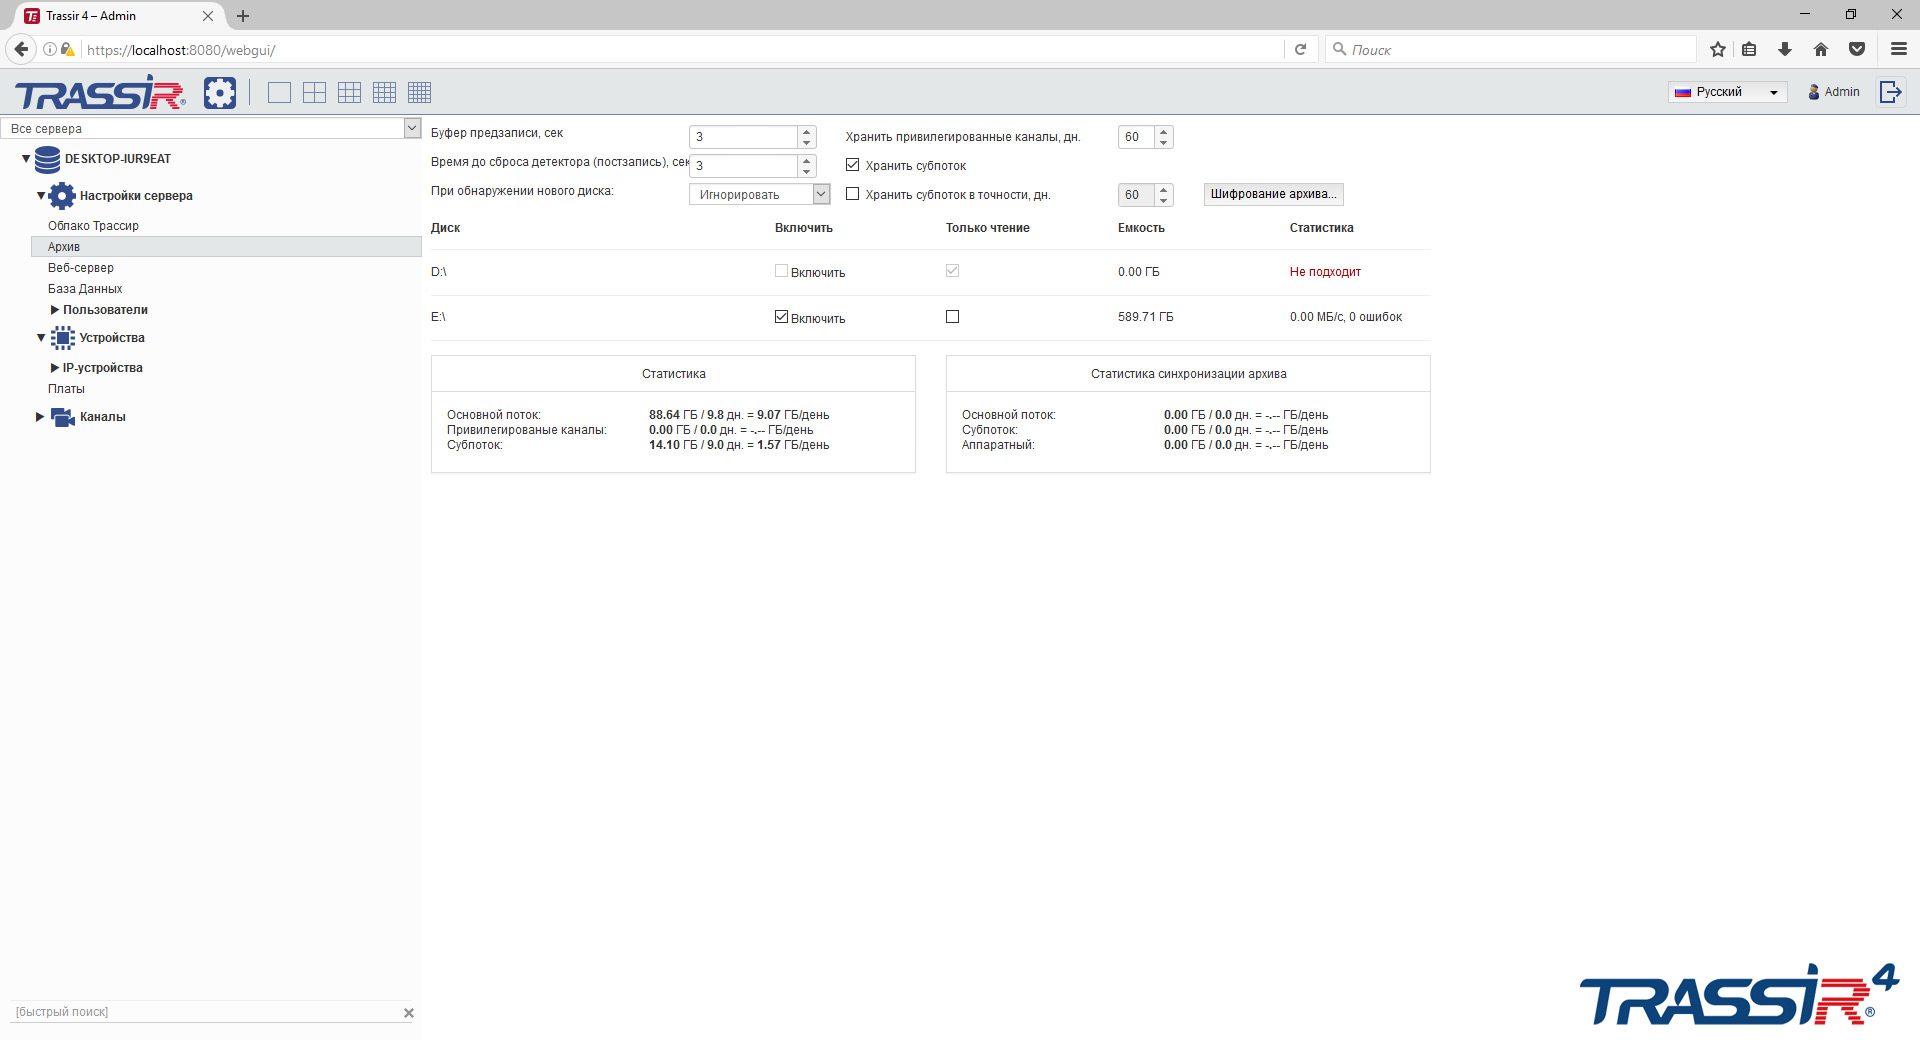Select the 4x4 grid layout icon
Viewport: 1920px width, 1040px height.
[x=384, y=92]
